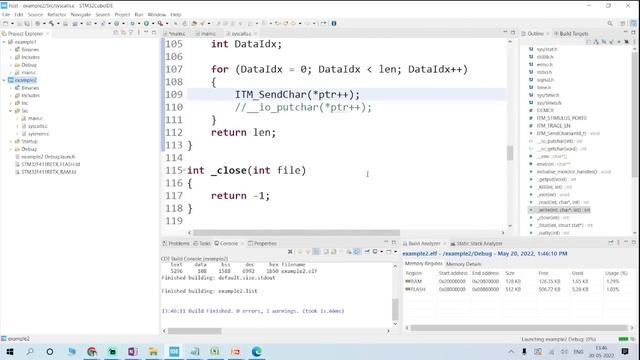Click the Debug bug toolbar icon
Image resolution: width=640 pixels, height=360 pixels.
coord(132,24)
